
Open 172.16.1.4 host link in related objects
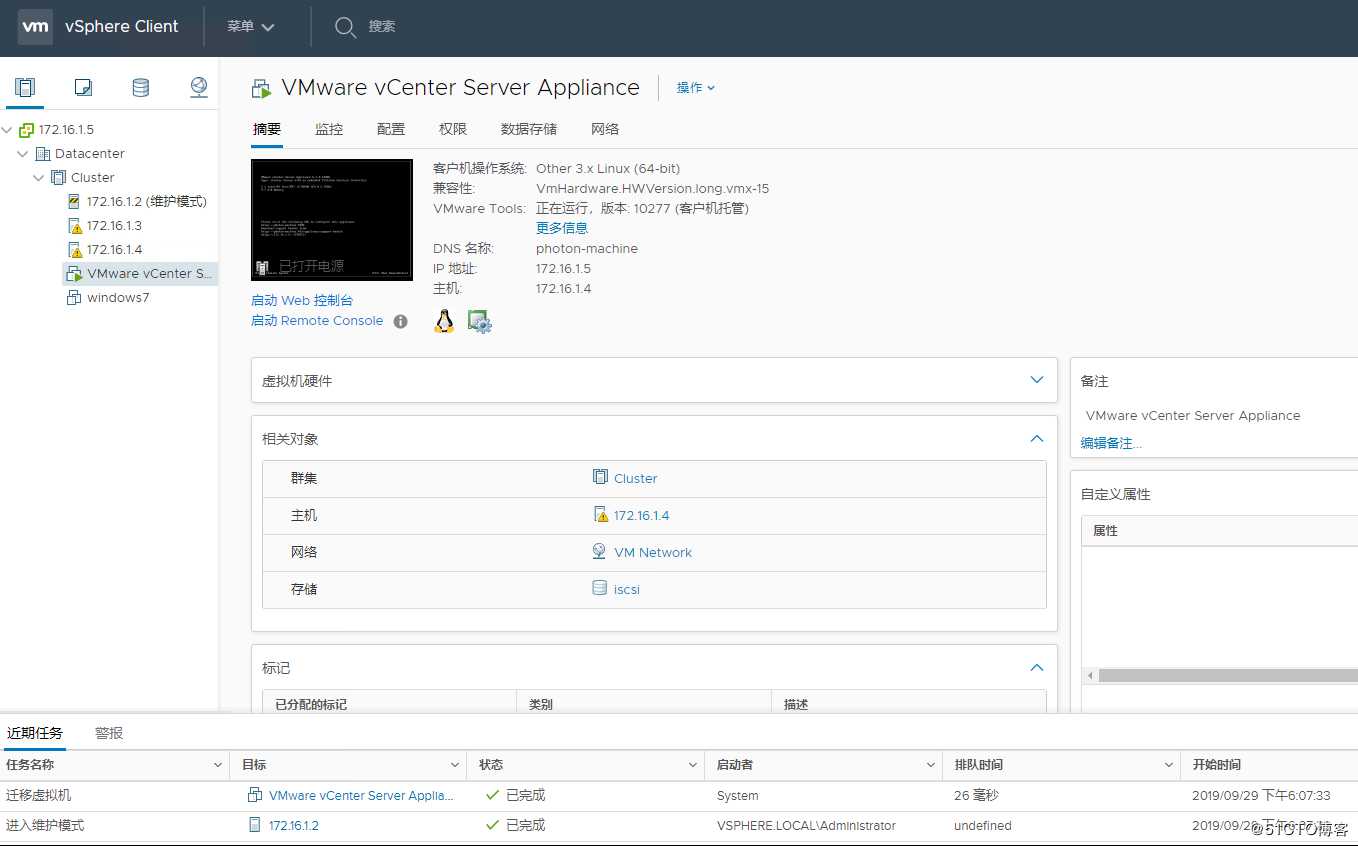pos(641,515)
